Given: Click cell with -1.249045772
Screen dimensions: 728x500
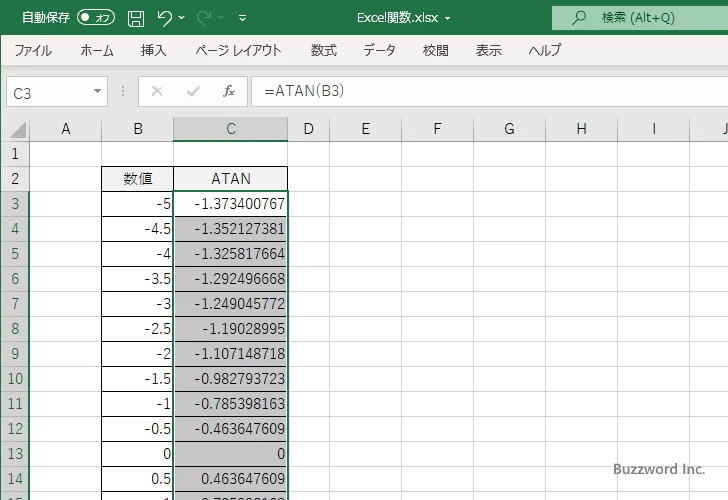Looking at the screenshot, I should pyautogui.click(x=231, y=304).
